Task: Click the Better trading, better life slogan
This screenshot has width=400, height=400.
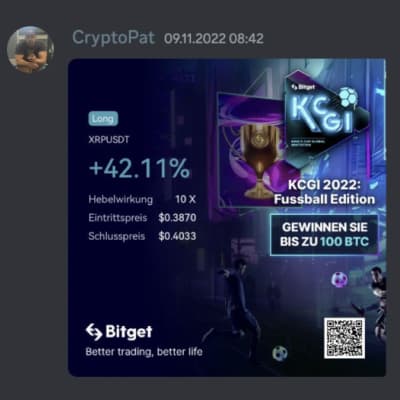Action: point(144,352)
